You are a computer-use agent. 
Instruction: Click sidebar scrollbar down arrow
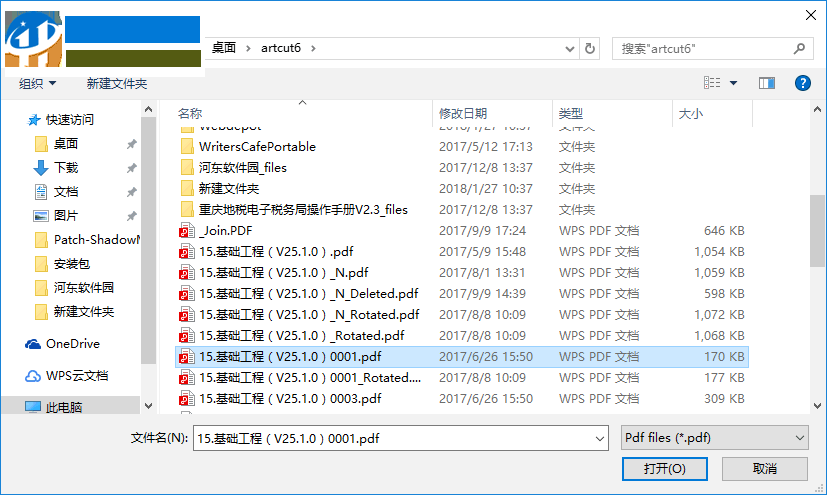point(148,406)
